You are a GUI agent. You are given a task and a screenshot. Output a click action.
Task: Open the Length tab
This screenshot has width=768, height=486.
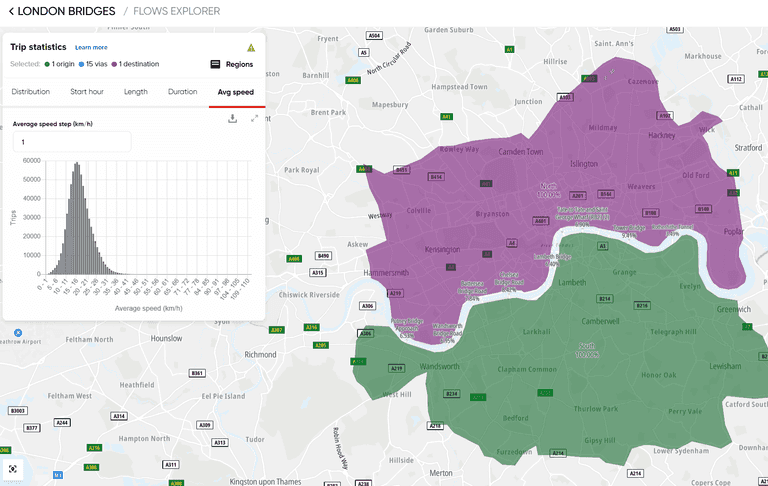[x=136, y=92]
